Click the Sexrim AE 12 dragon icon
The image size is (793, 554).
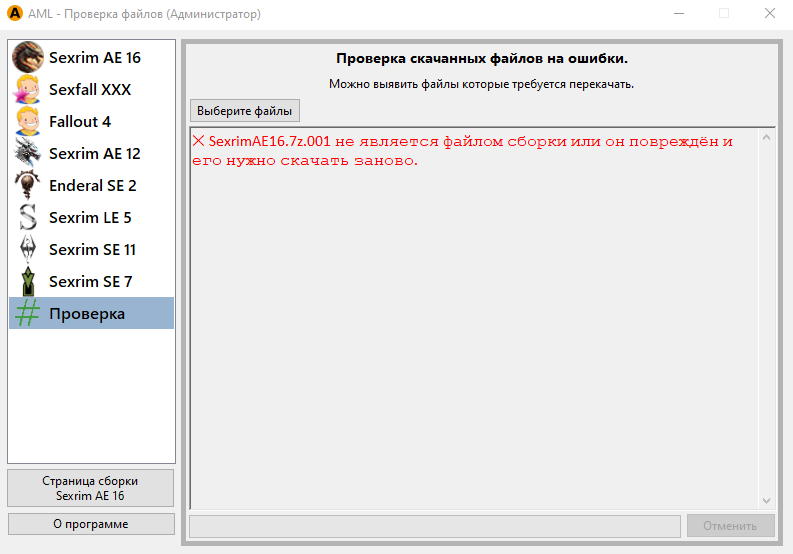(x=28, y=154)
